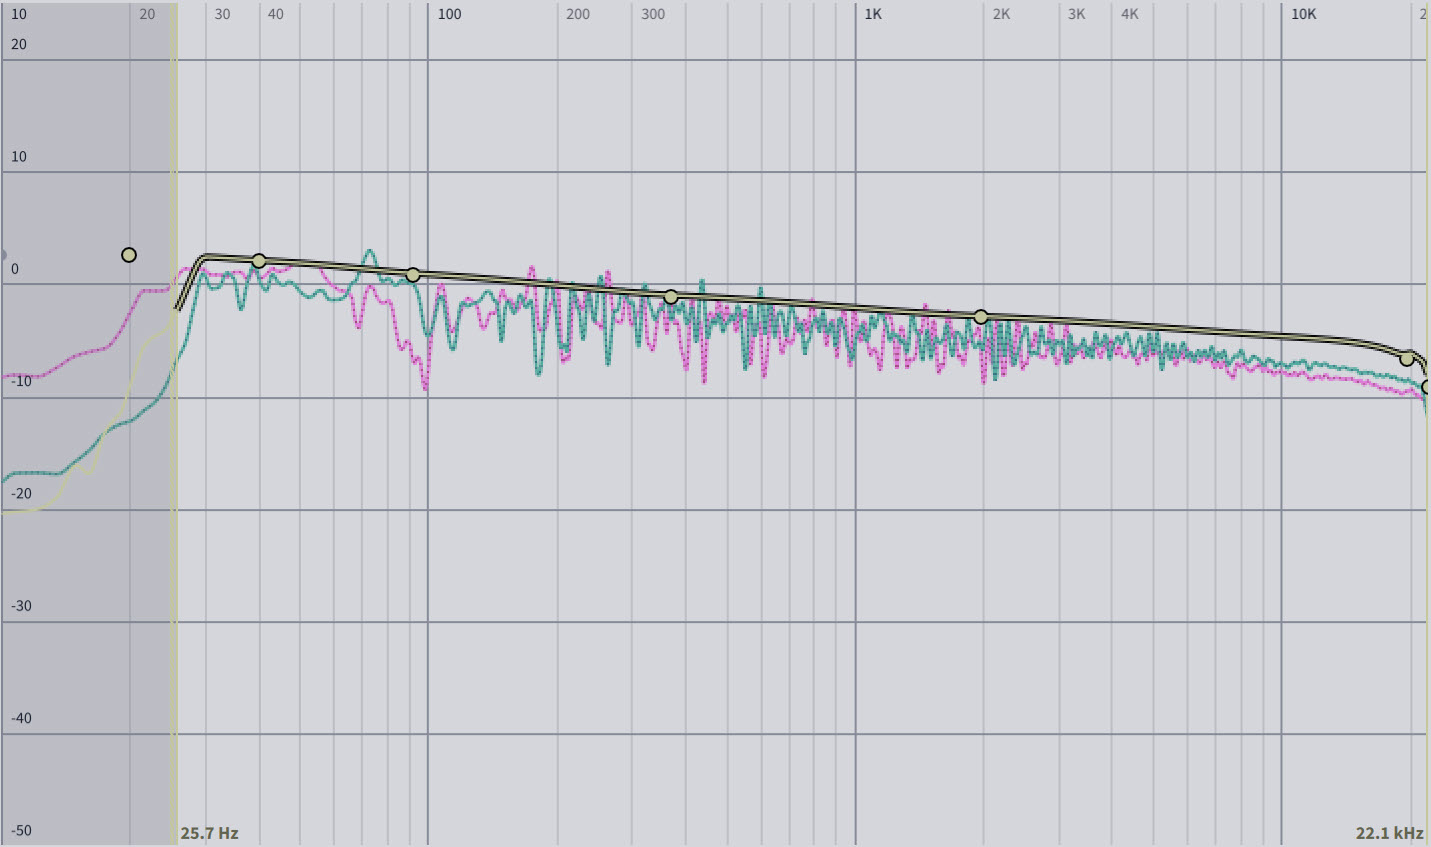Select the lowest EQ node at the right edge
Image resolution: width=1431 pixels, height=847 pixels.
point(1427,387)
